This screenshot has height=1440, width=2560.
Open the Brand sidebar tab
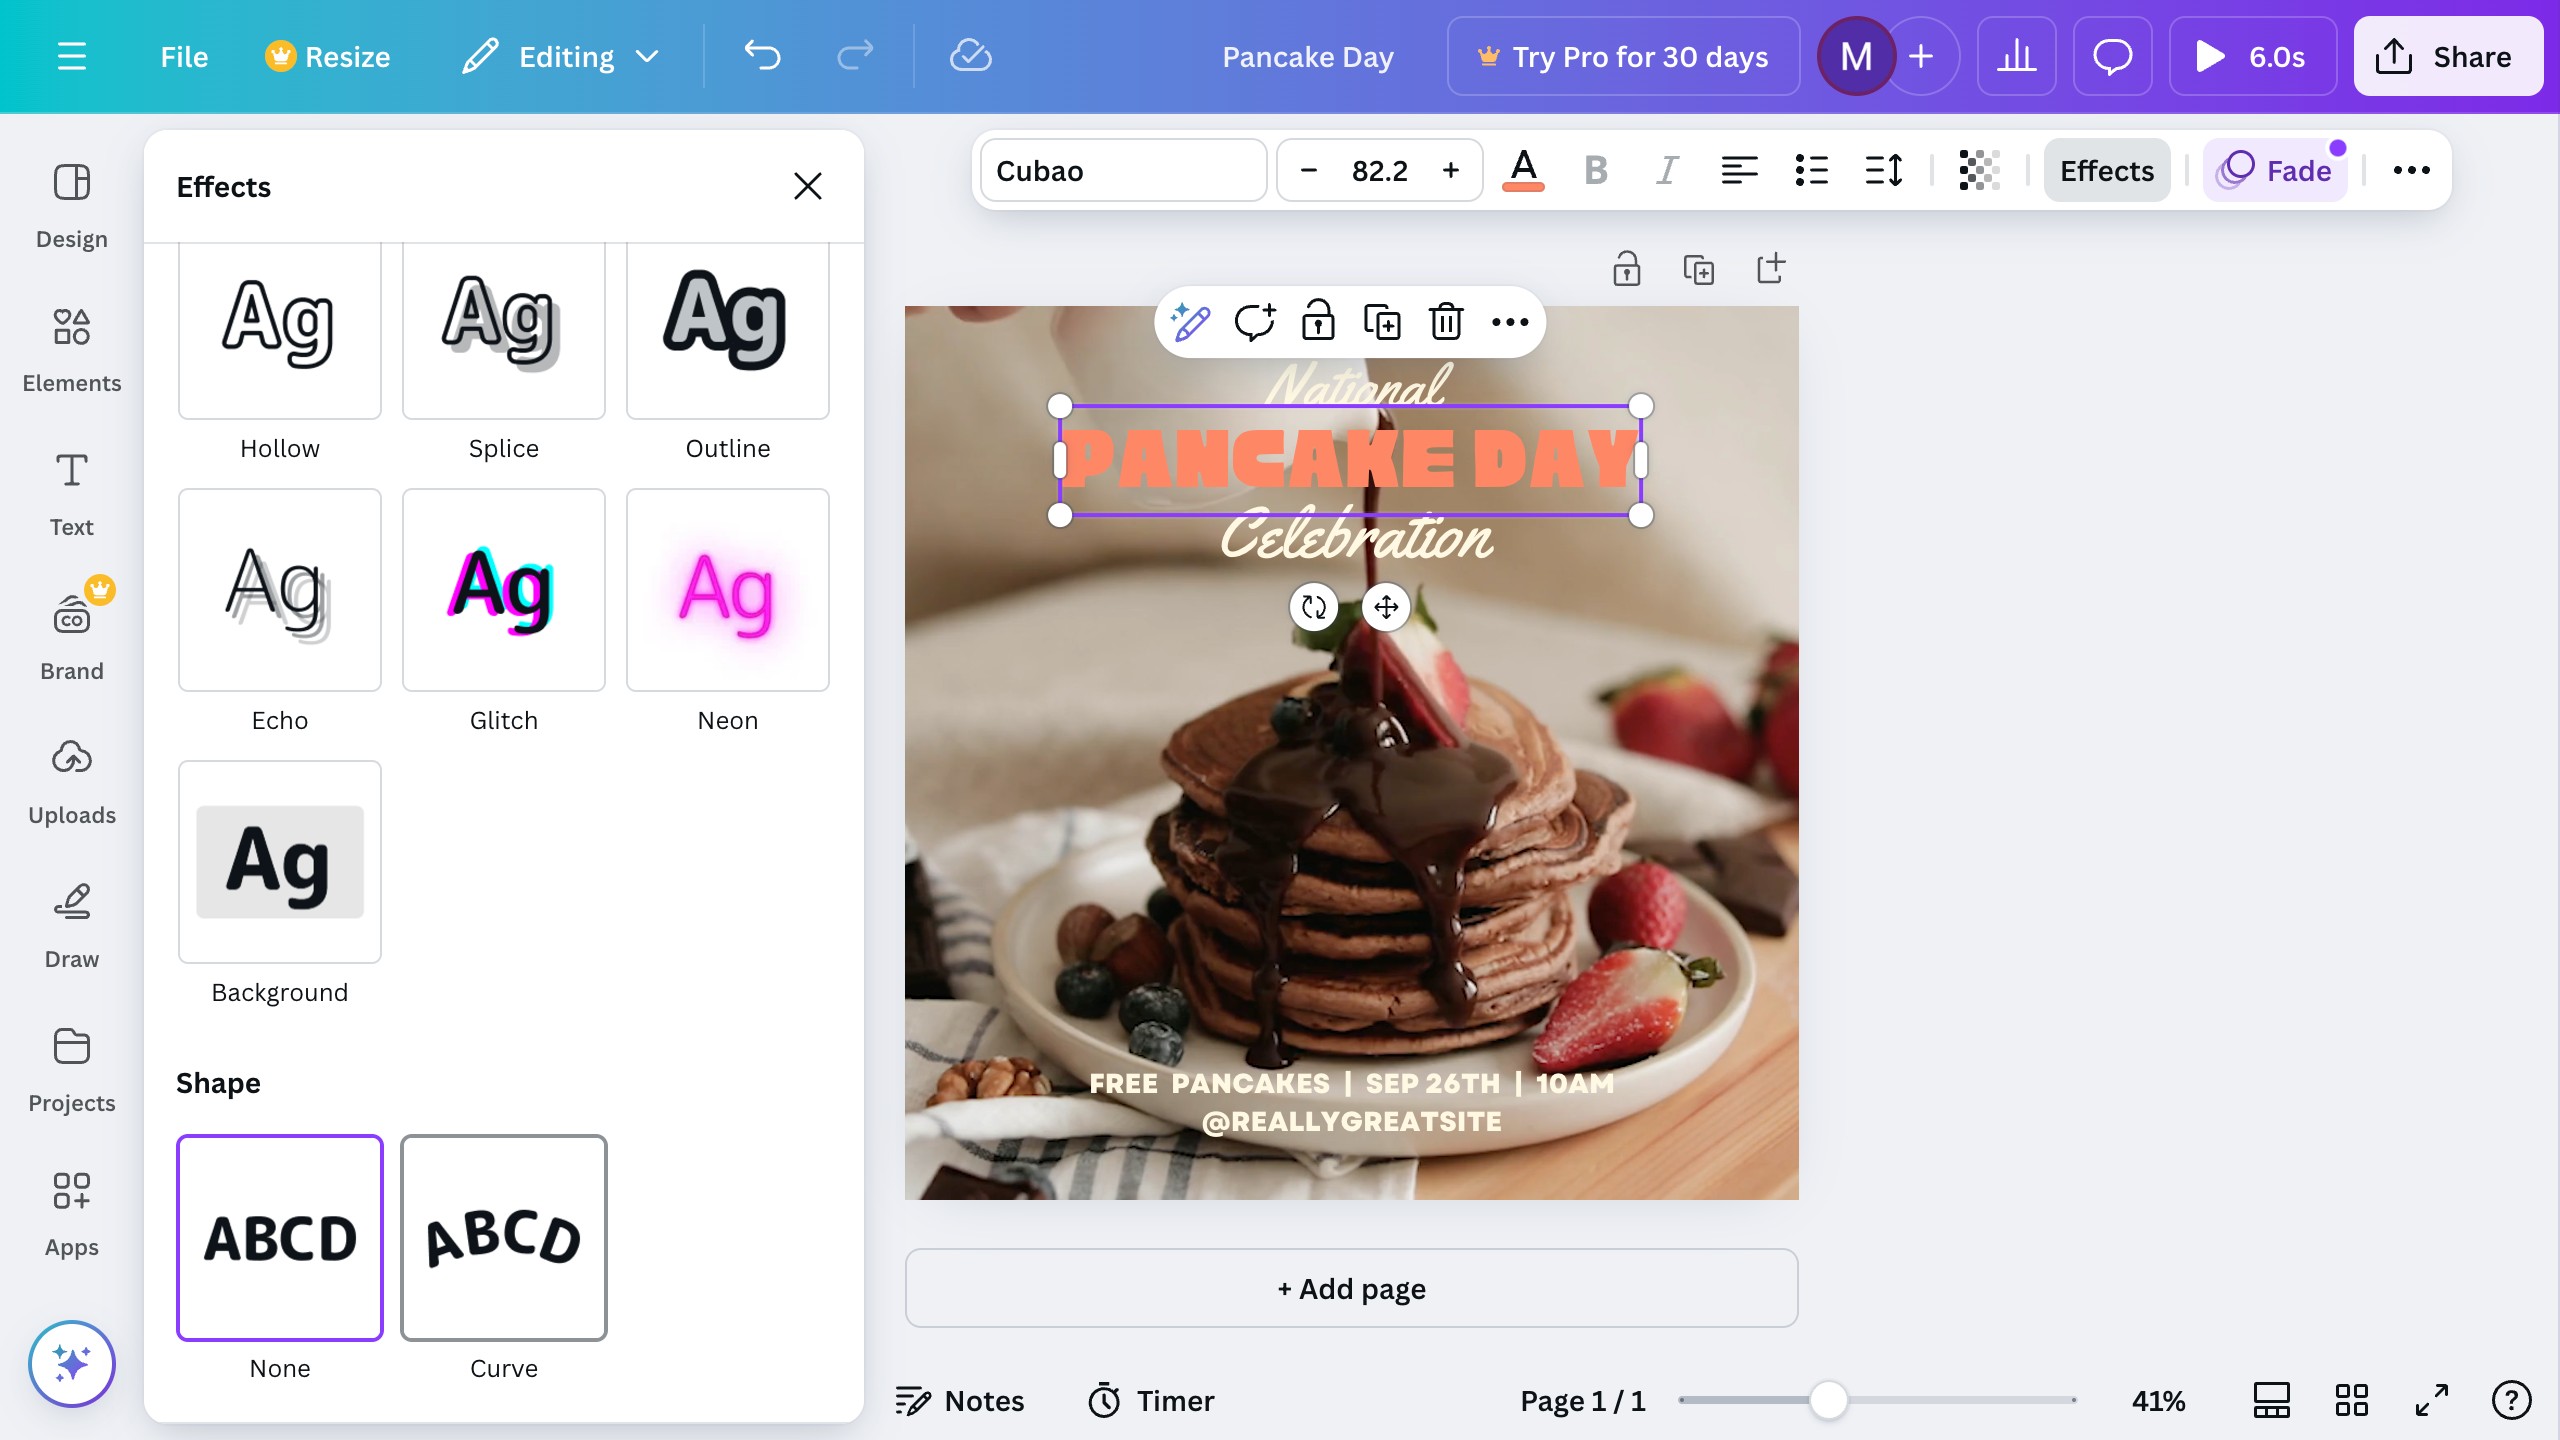72,639
